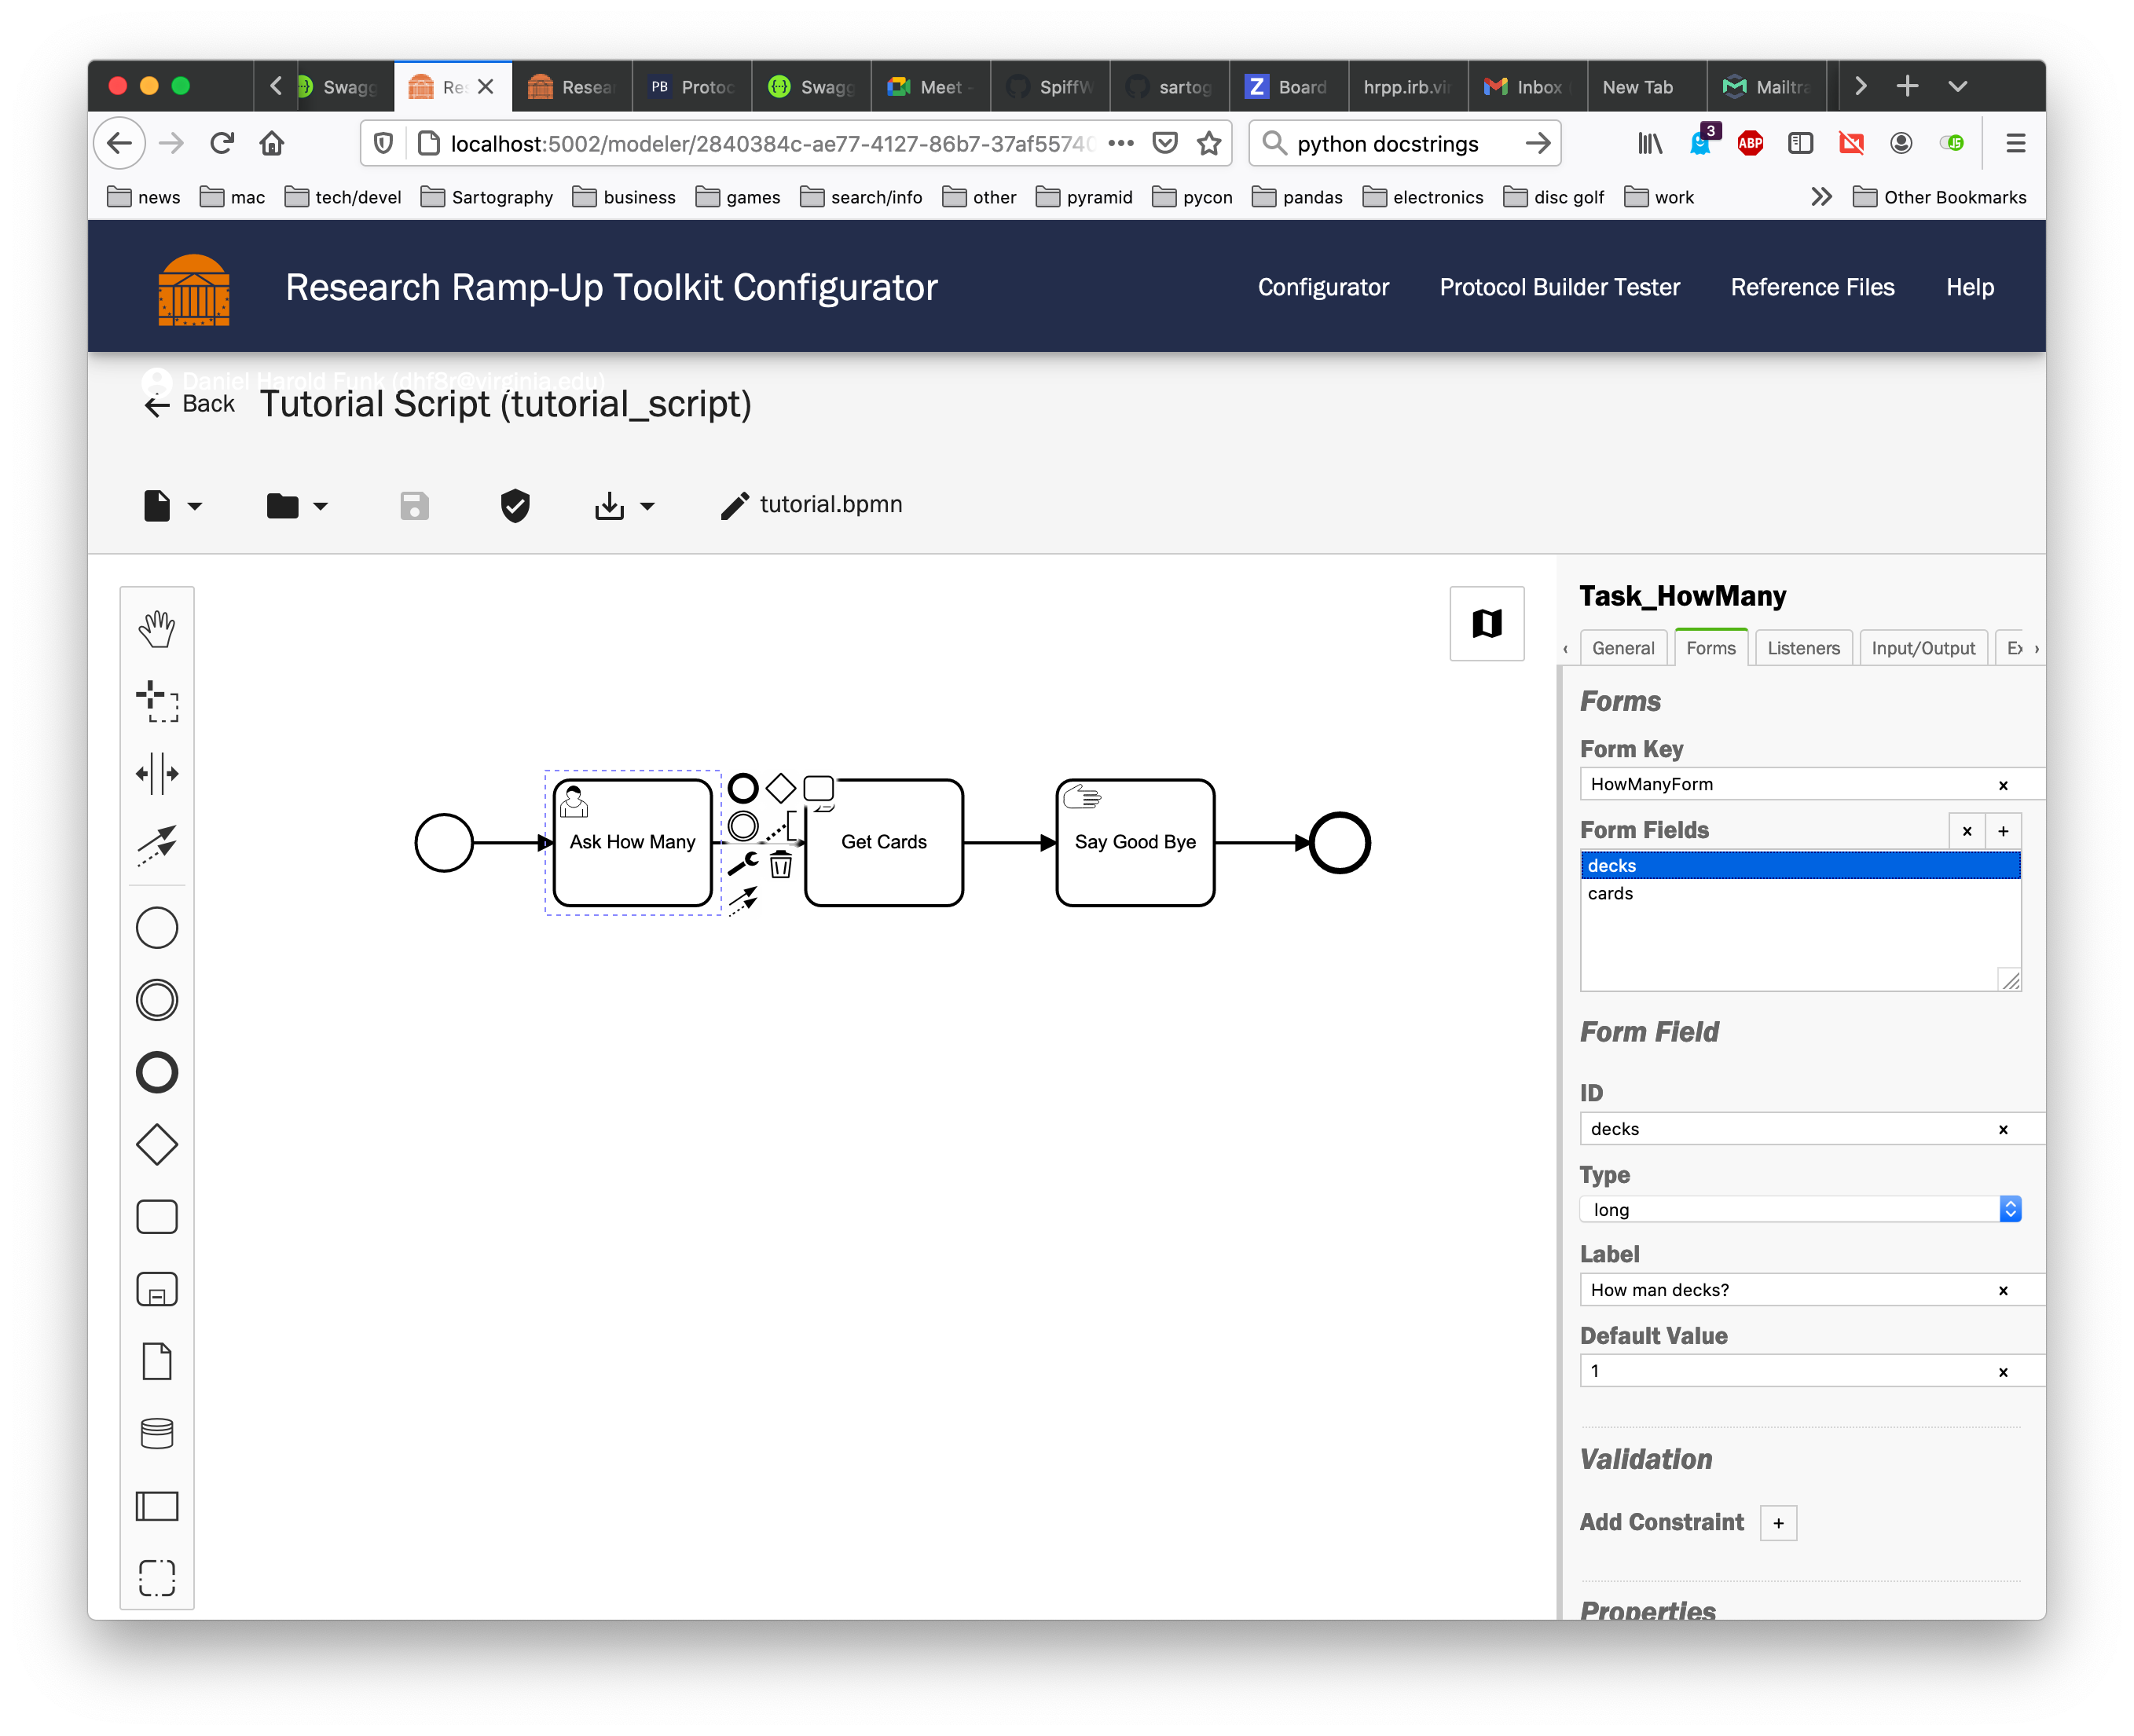Switch to the Forms properties tab
Screen dimensions: 2134x1736
tap(1711, 648)
